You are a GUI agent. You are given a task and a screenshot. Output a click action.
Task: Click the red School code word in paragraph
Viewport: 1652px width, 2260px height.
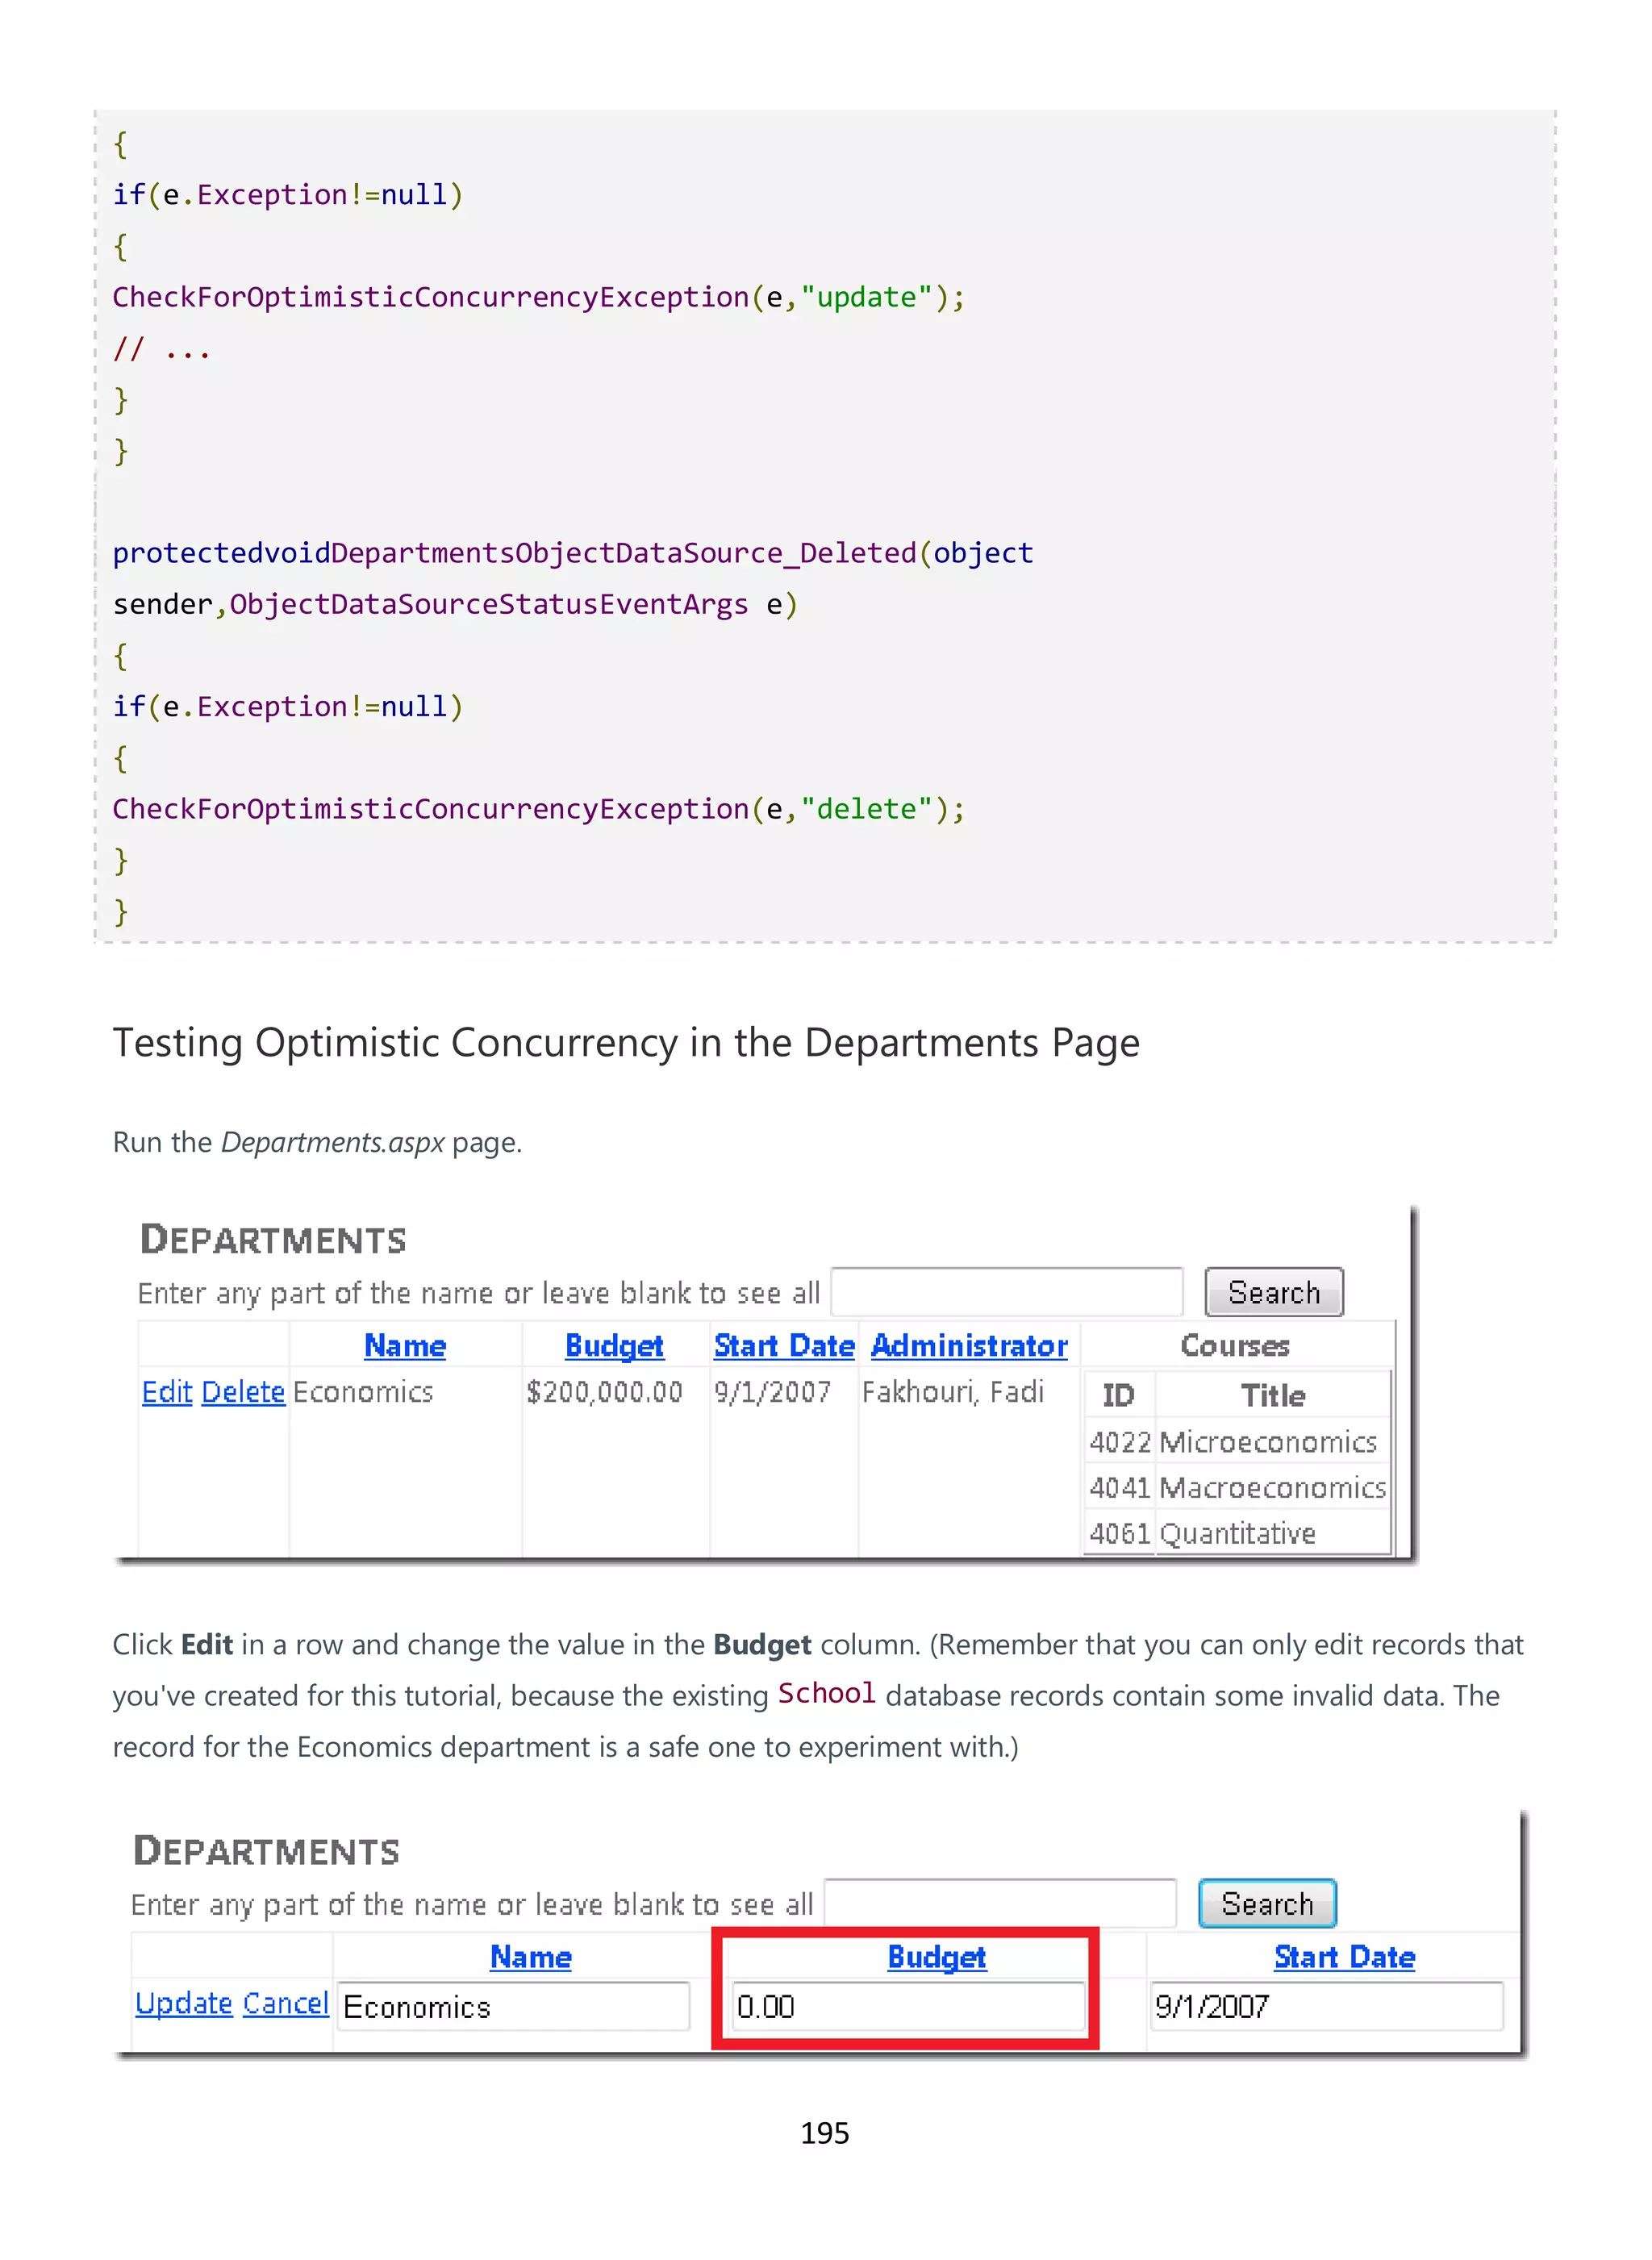826,1693
